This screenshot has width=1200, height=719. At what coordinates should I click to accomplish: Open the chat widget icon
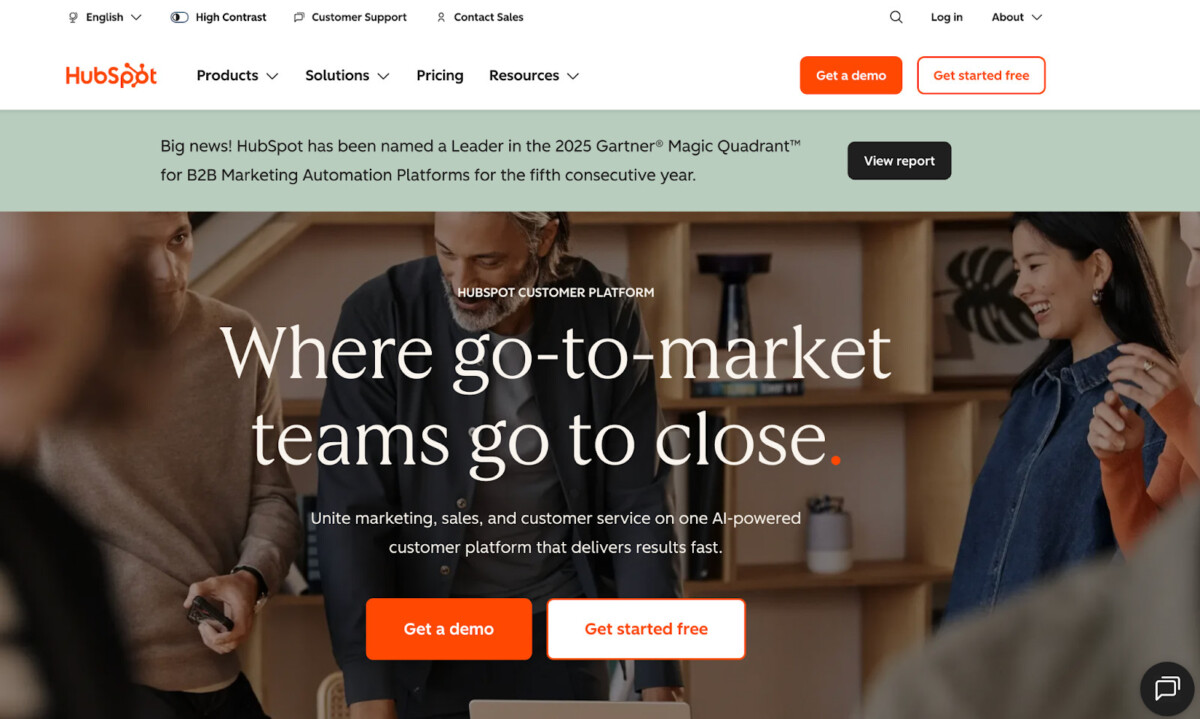pos(1167,688)
